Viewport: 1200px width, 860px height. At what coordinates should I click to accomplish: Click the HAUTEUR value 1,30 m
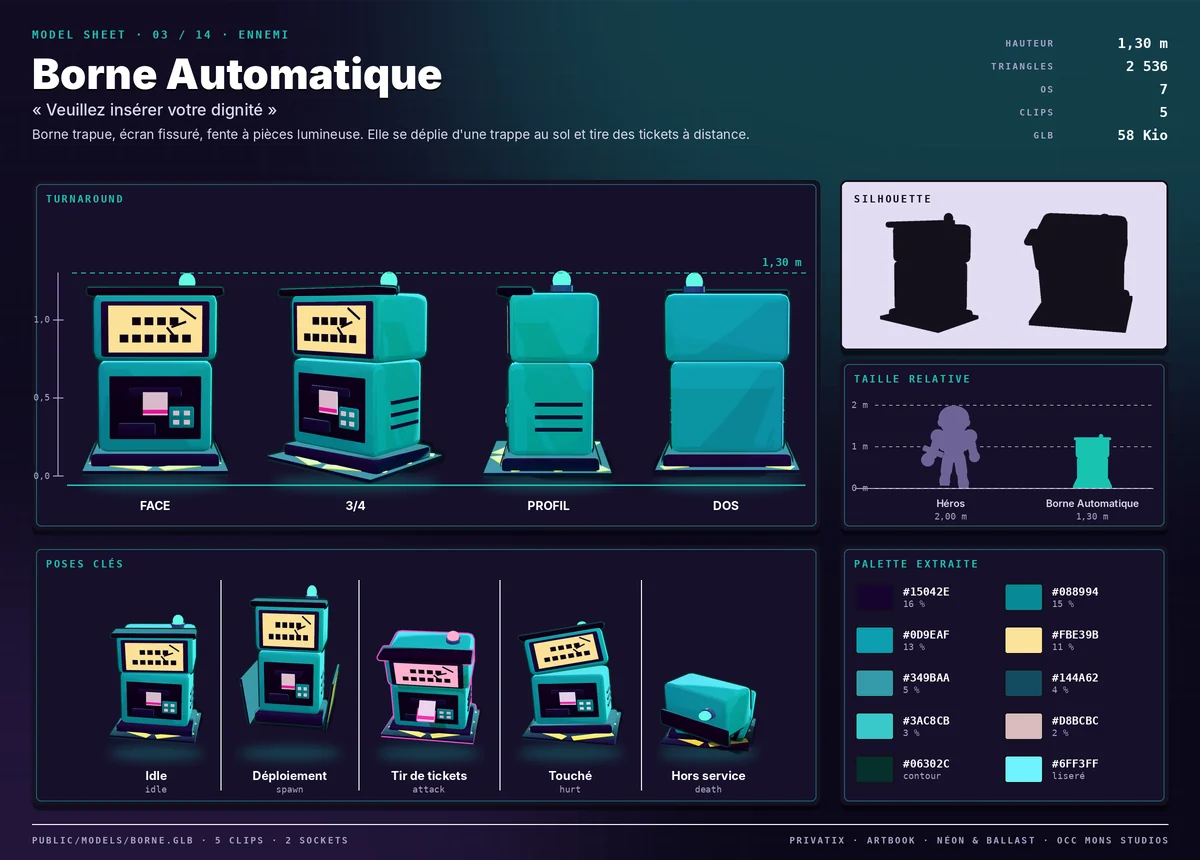1142,43
